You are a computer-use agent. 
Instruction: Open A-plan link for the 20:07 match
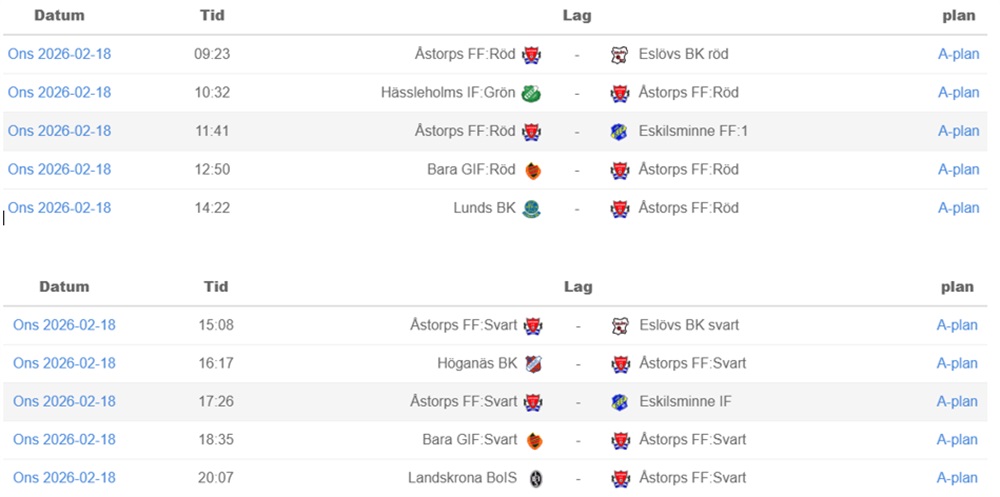pyautogui.click(x=957, y=477)
